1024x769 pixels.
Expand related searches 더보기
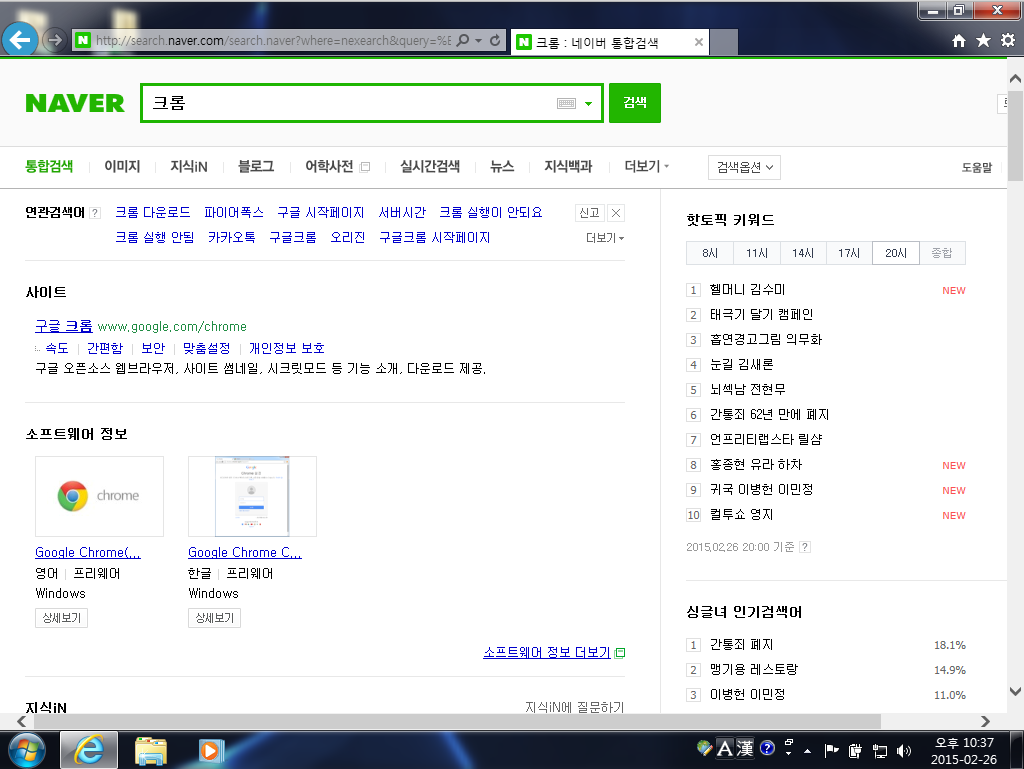605,238
